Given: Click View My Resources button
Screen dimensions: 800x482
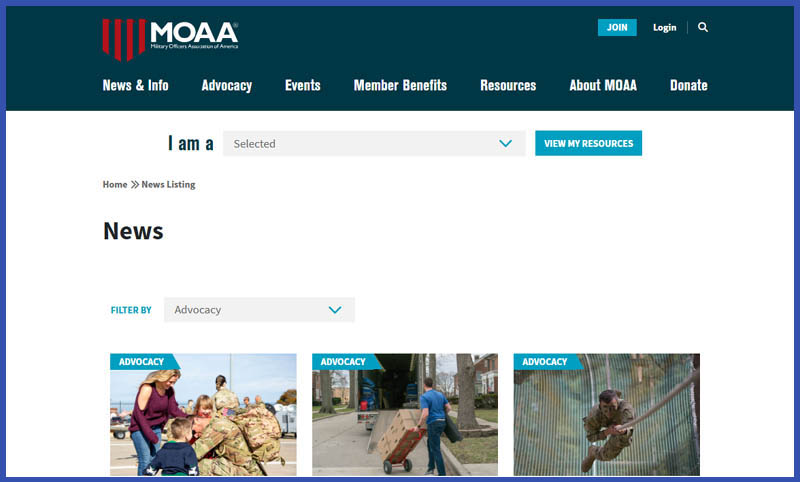Looking at the screenshot, I should pyautogui.click(x=588, y=143).
